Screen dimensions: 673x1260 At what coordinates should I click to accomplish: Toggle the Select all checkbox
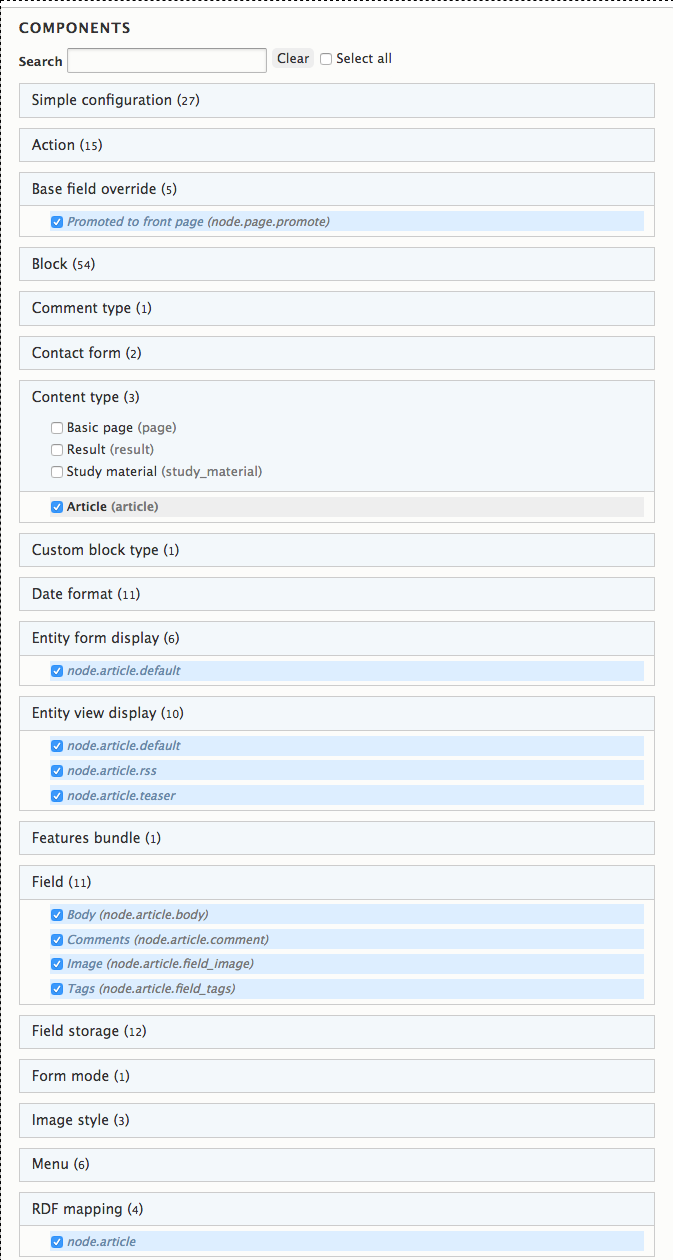[326, 59]
